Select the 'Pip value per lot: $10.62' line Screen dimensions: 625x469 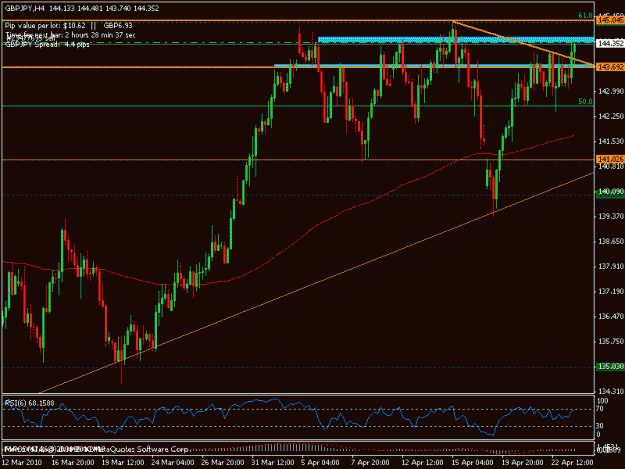tap(45, 26)
